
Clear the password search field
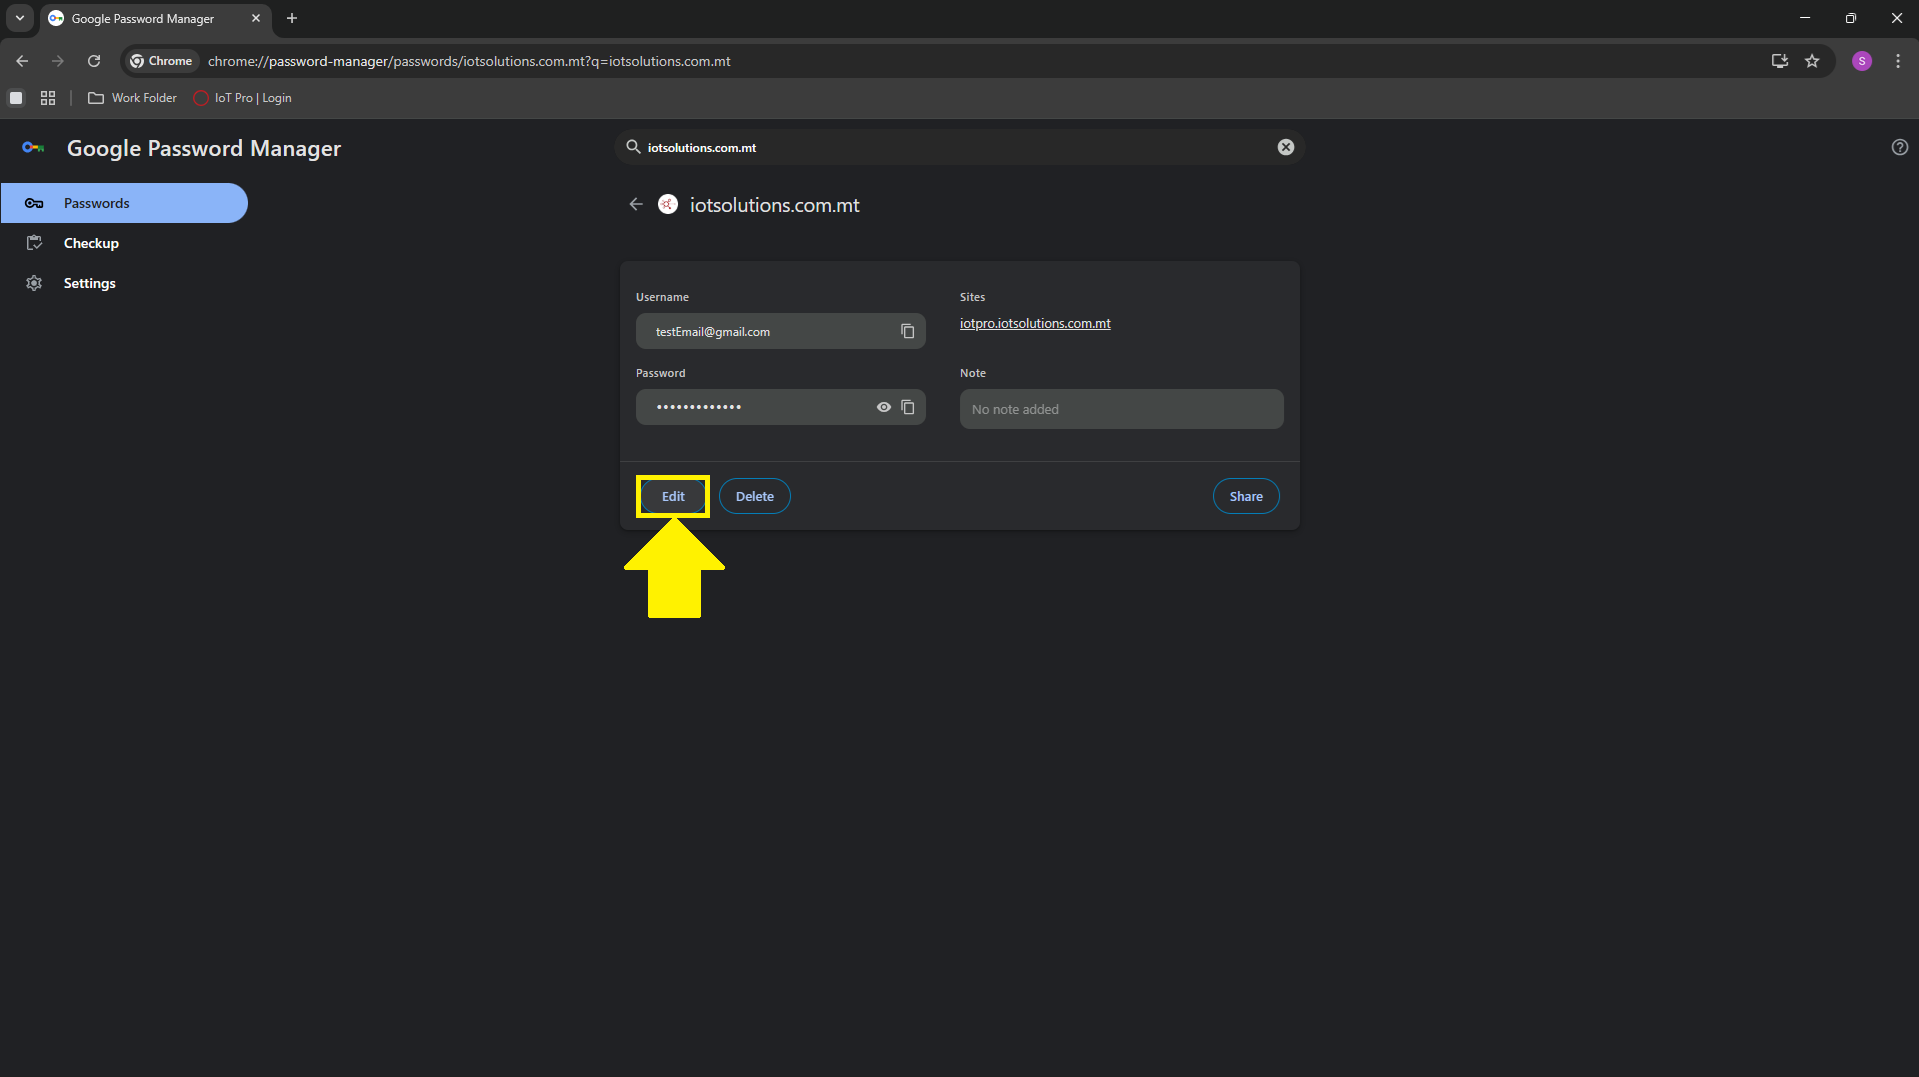click(x=1286, y=147)
